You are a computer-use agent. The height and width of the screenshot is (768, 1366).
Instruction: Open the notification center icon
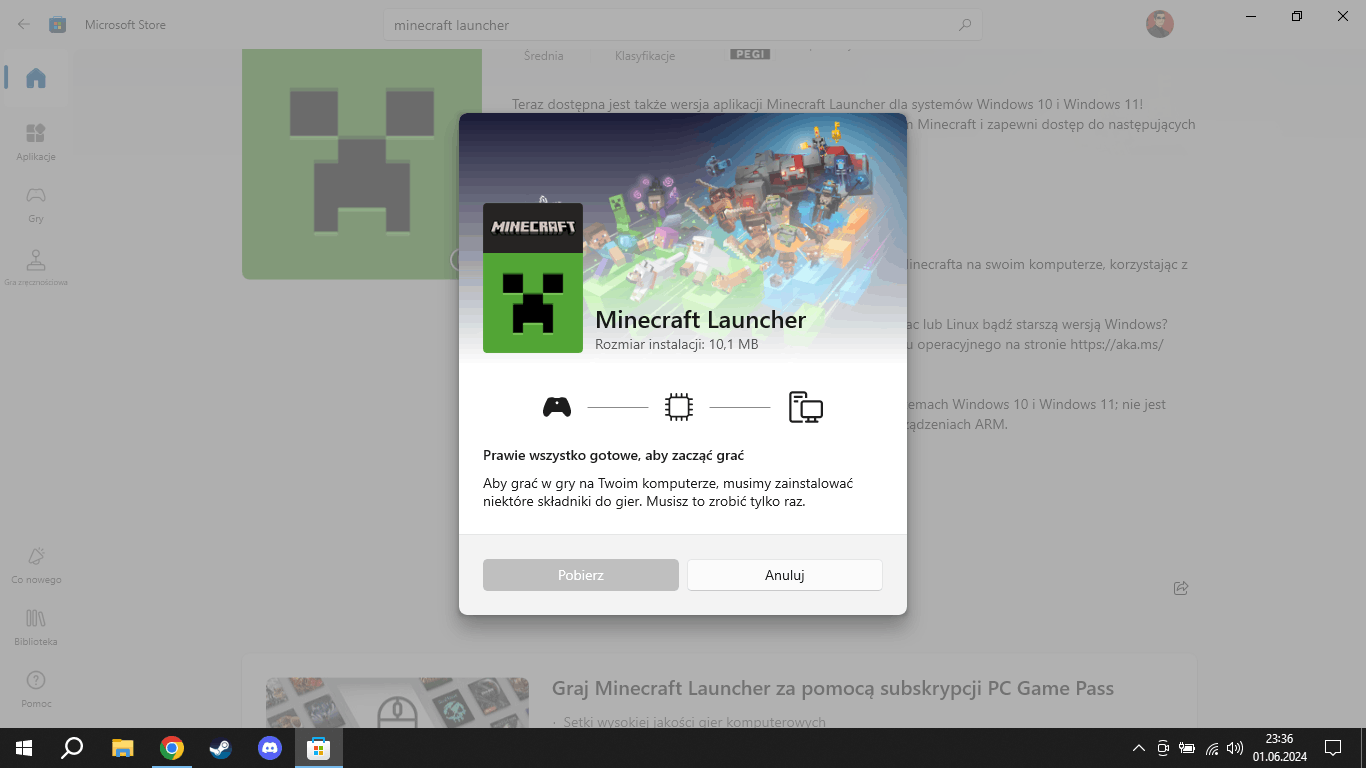pyautogui.click(x=1333, y=747)
